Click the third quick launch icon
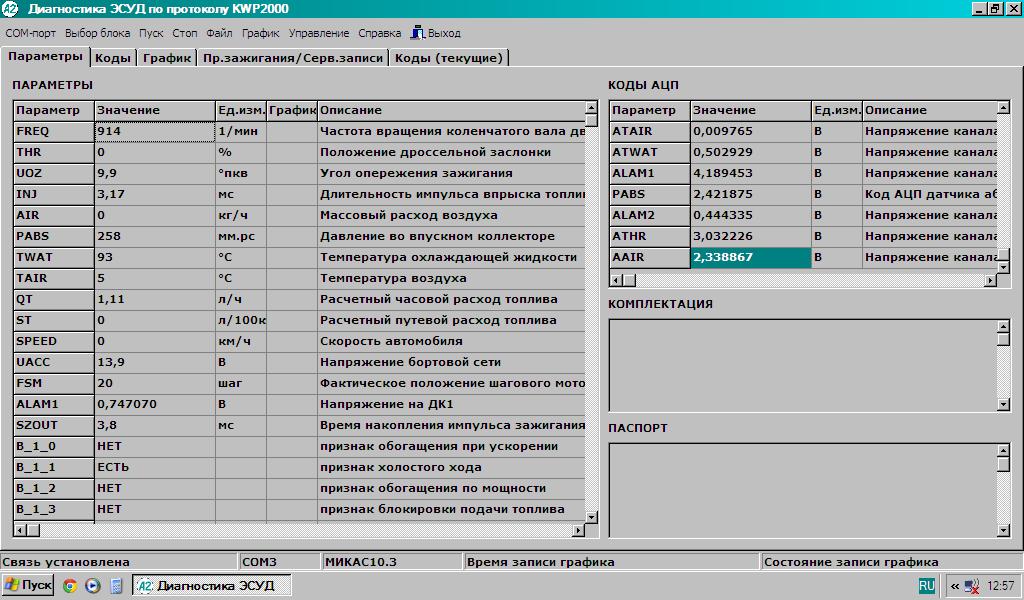Screen dimensions: 1024x600 point(115,585)
